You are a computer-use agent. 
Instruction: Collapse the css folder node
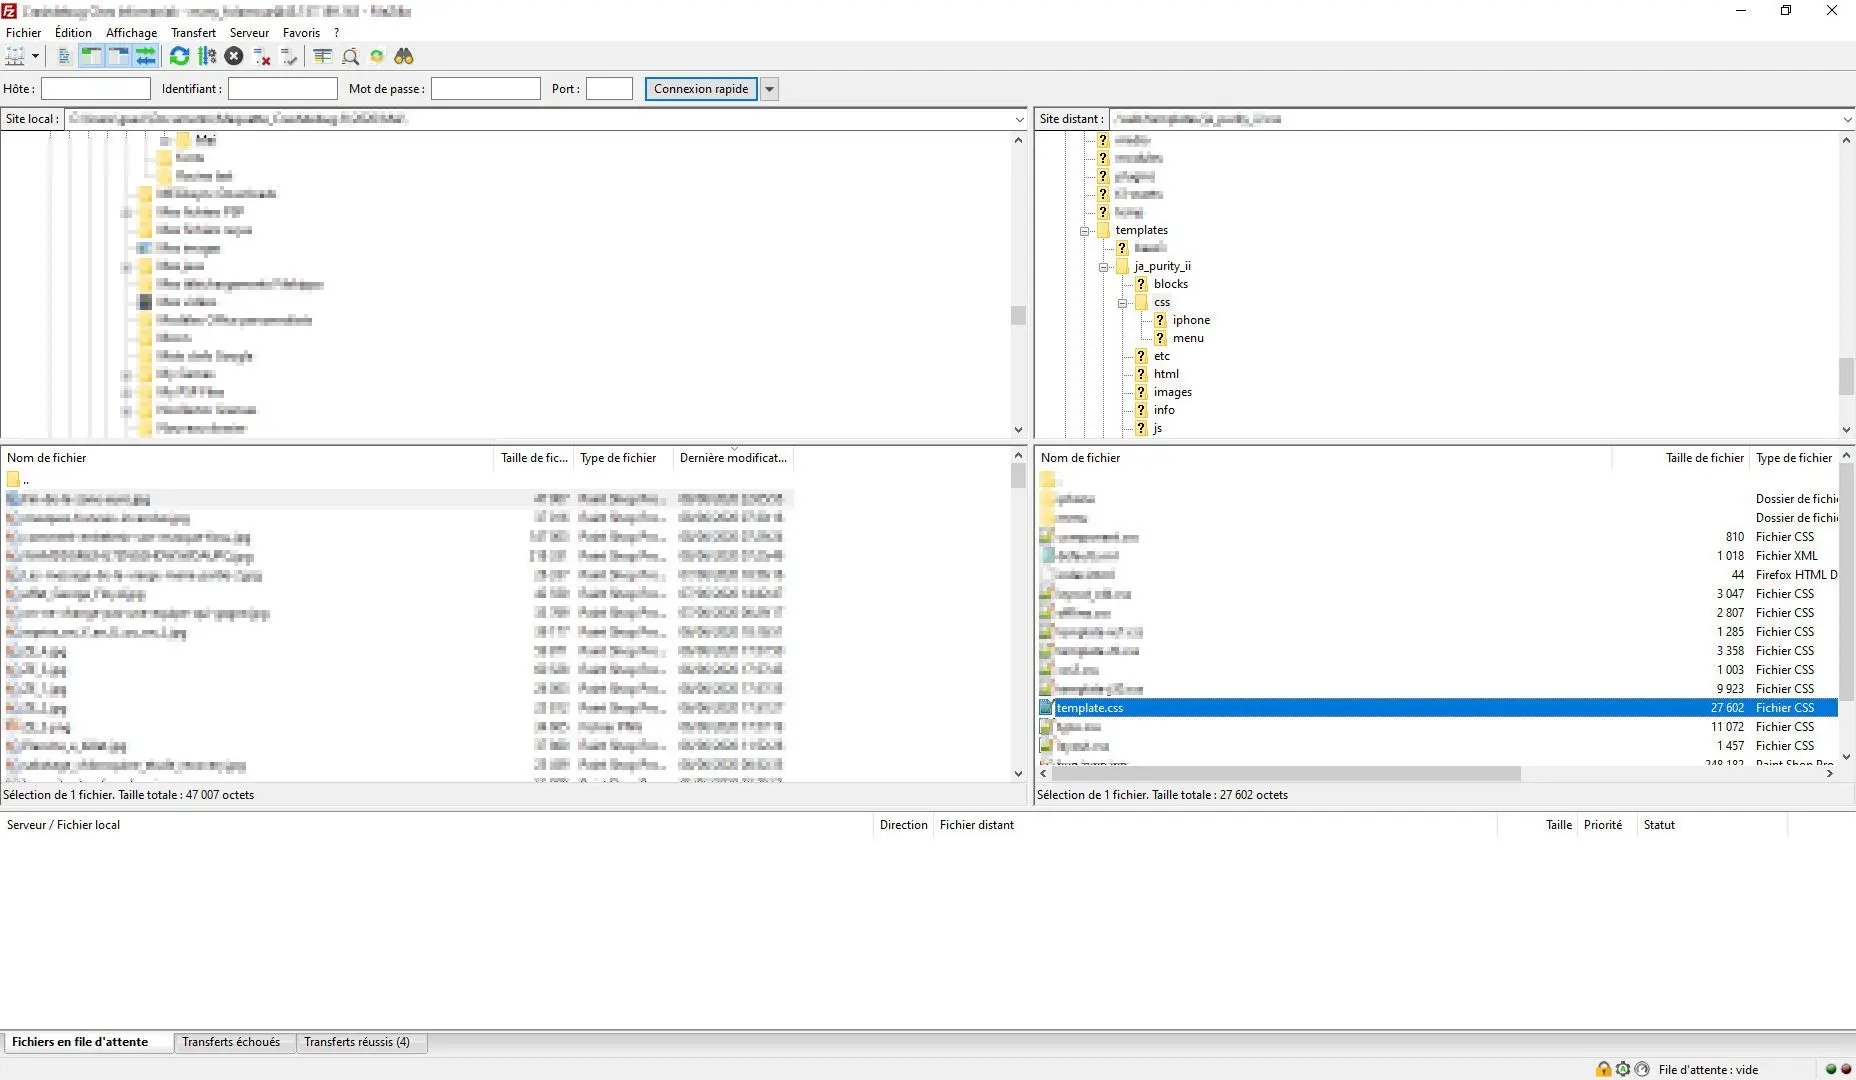tap(1123, 303)
